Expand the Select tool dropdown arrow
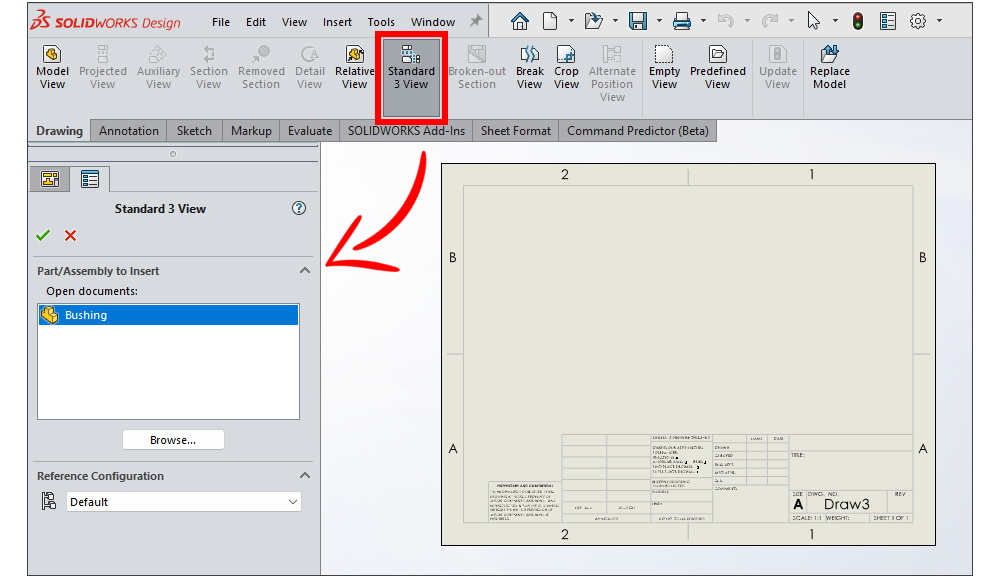Image resolution: width=1000 pixels, height=580 pixels. click(x=835, y=21)
